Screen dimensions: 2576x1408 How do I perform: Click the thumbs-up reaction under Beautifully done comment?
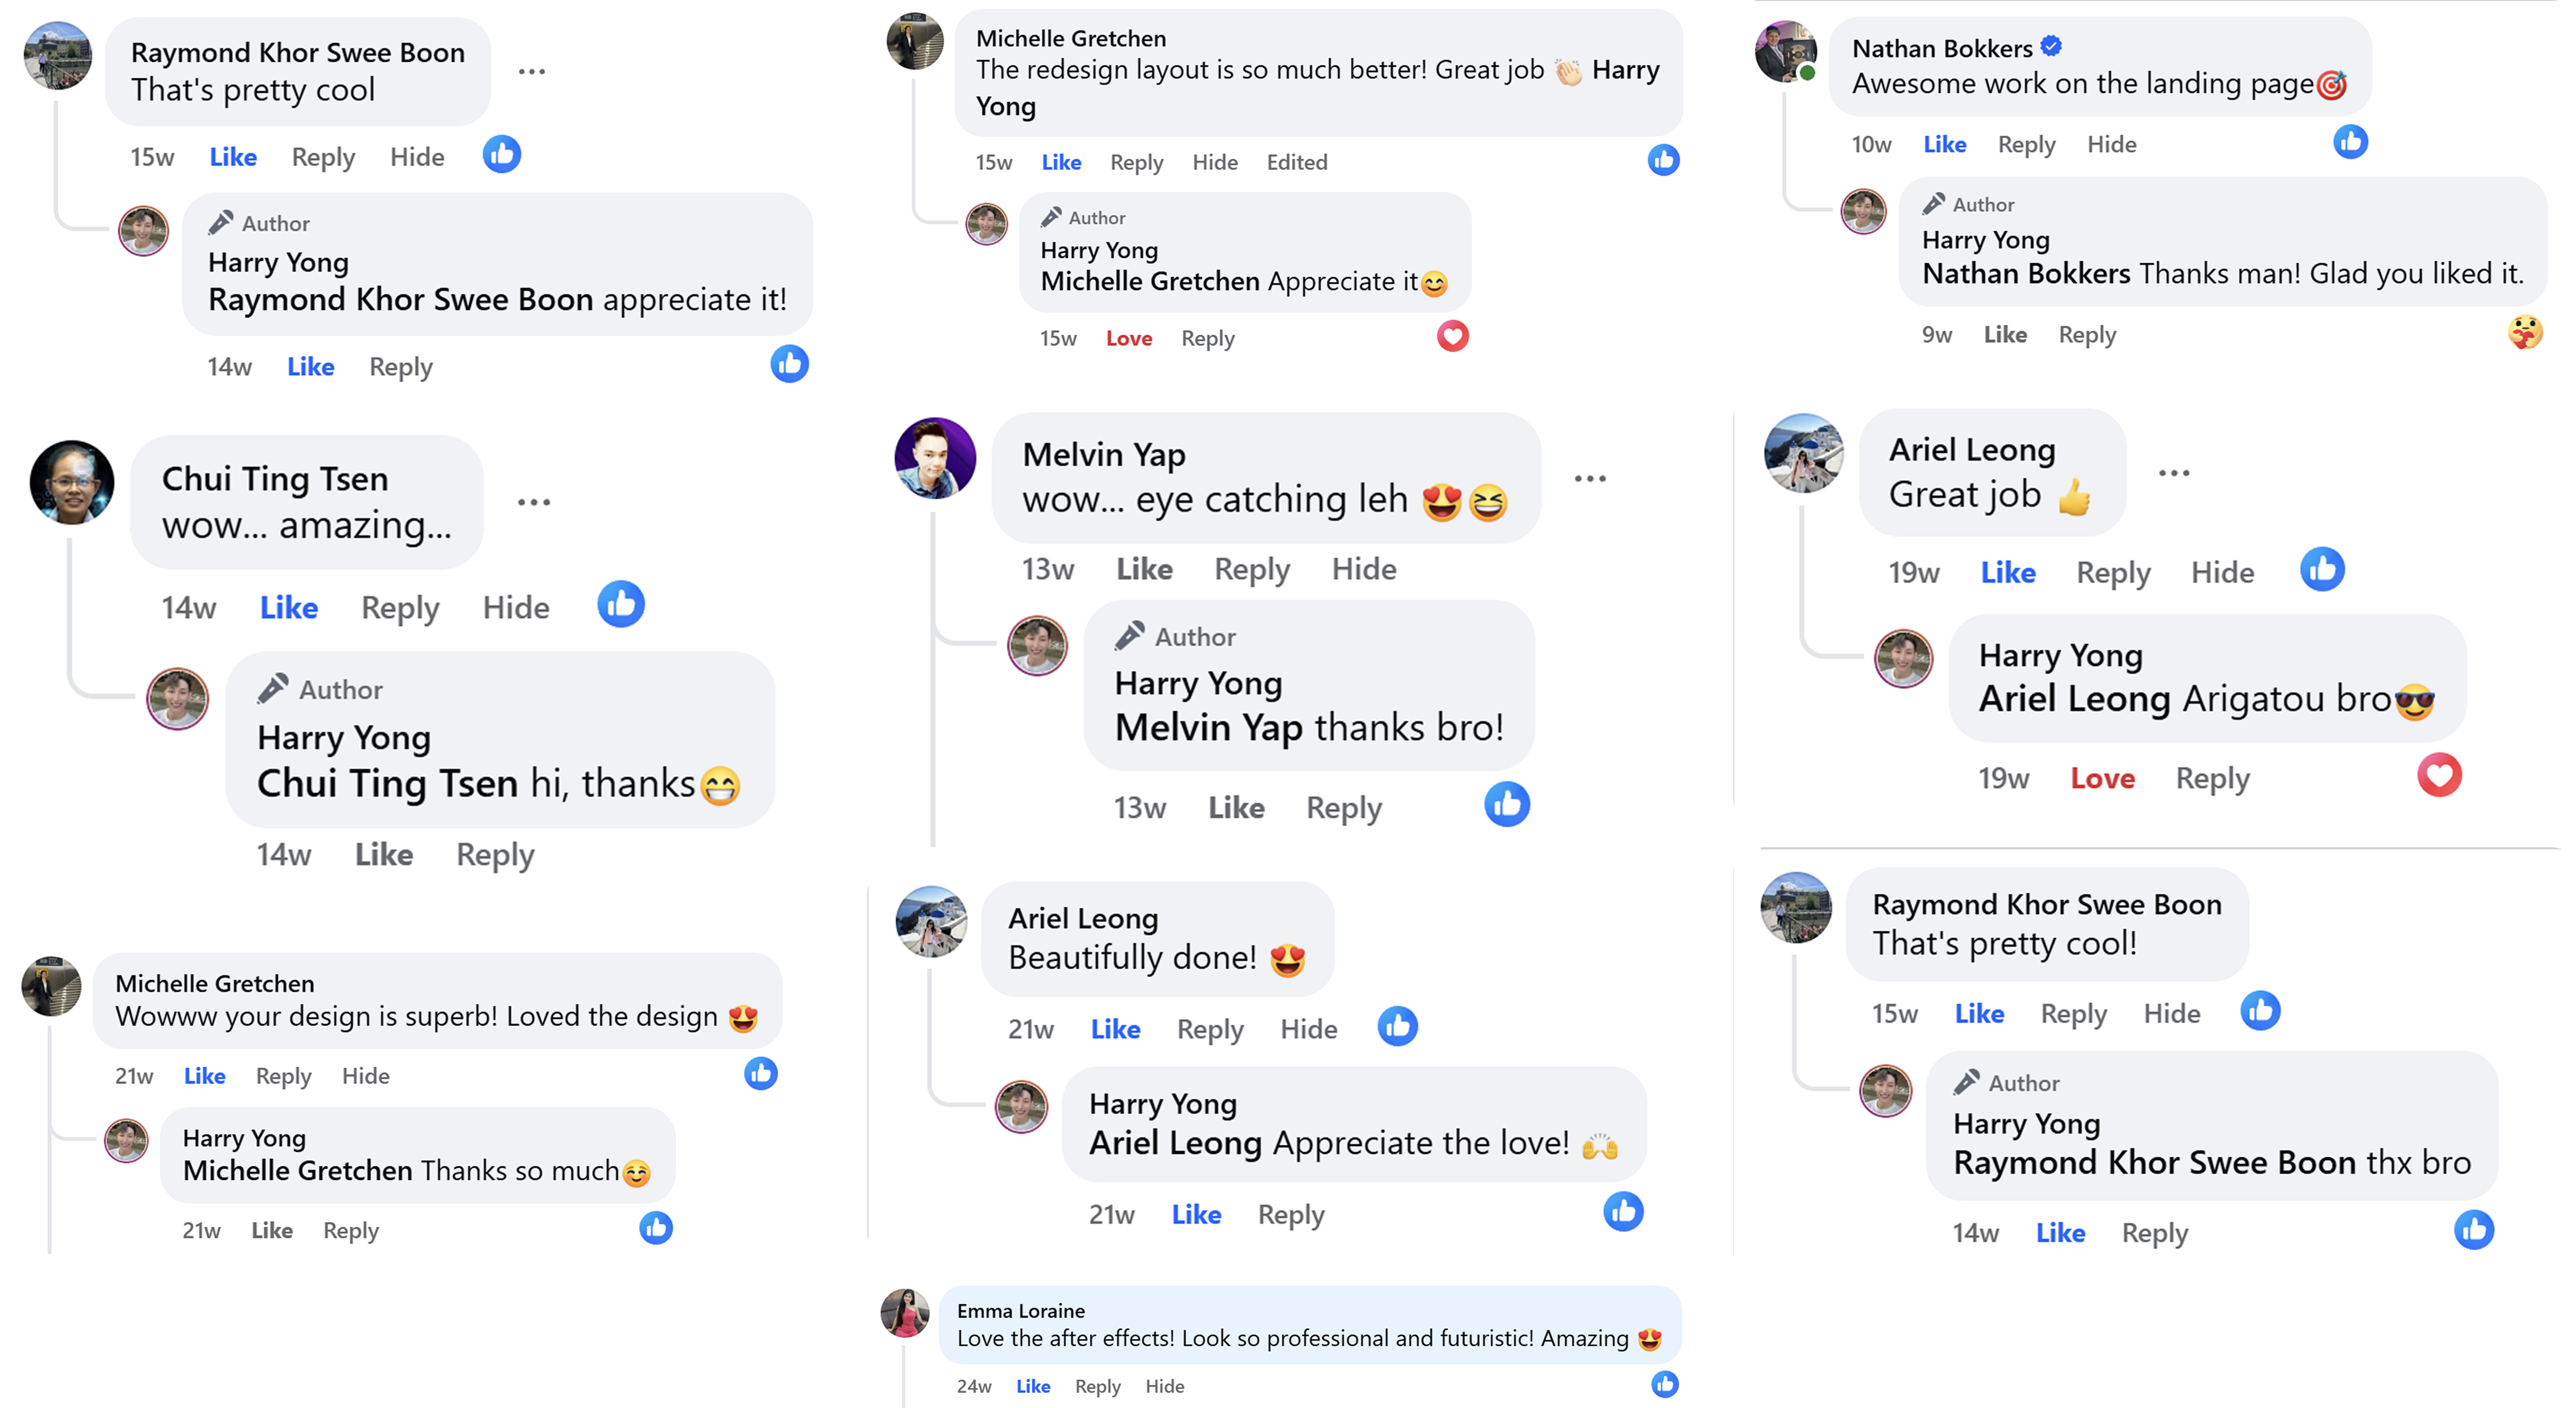pos(1397,1026)
